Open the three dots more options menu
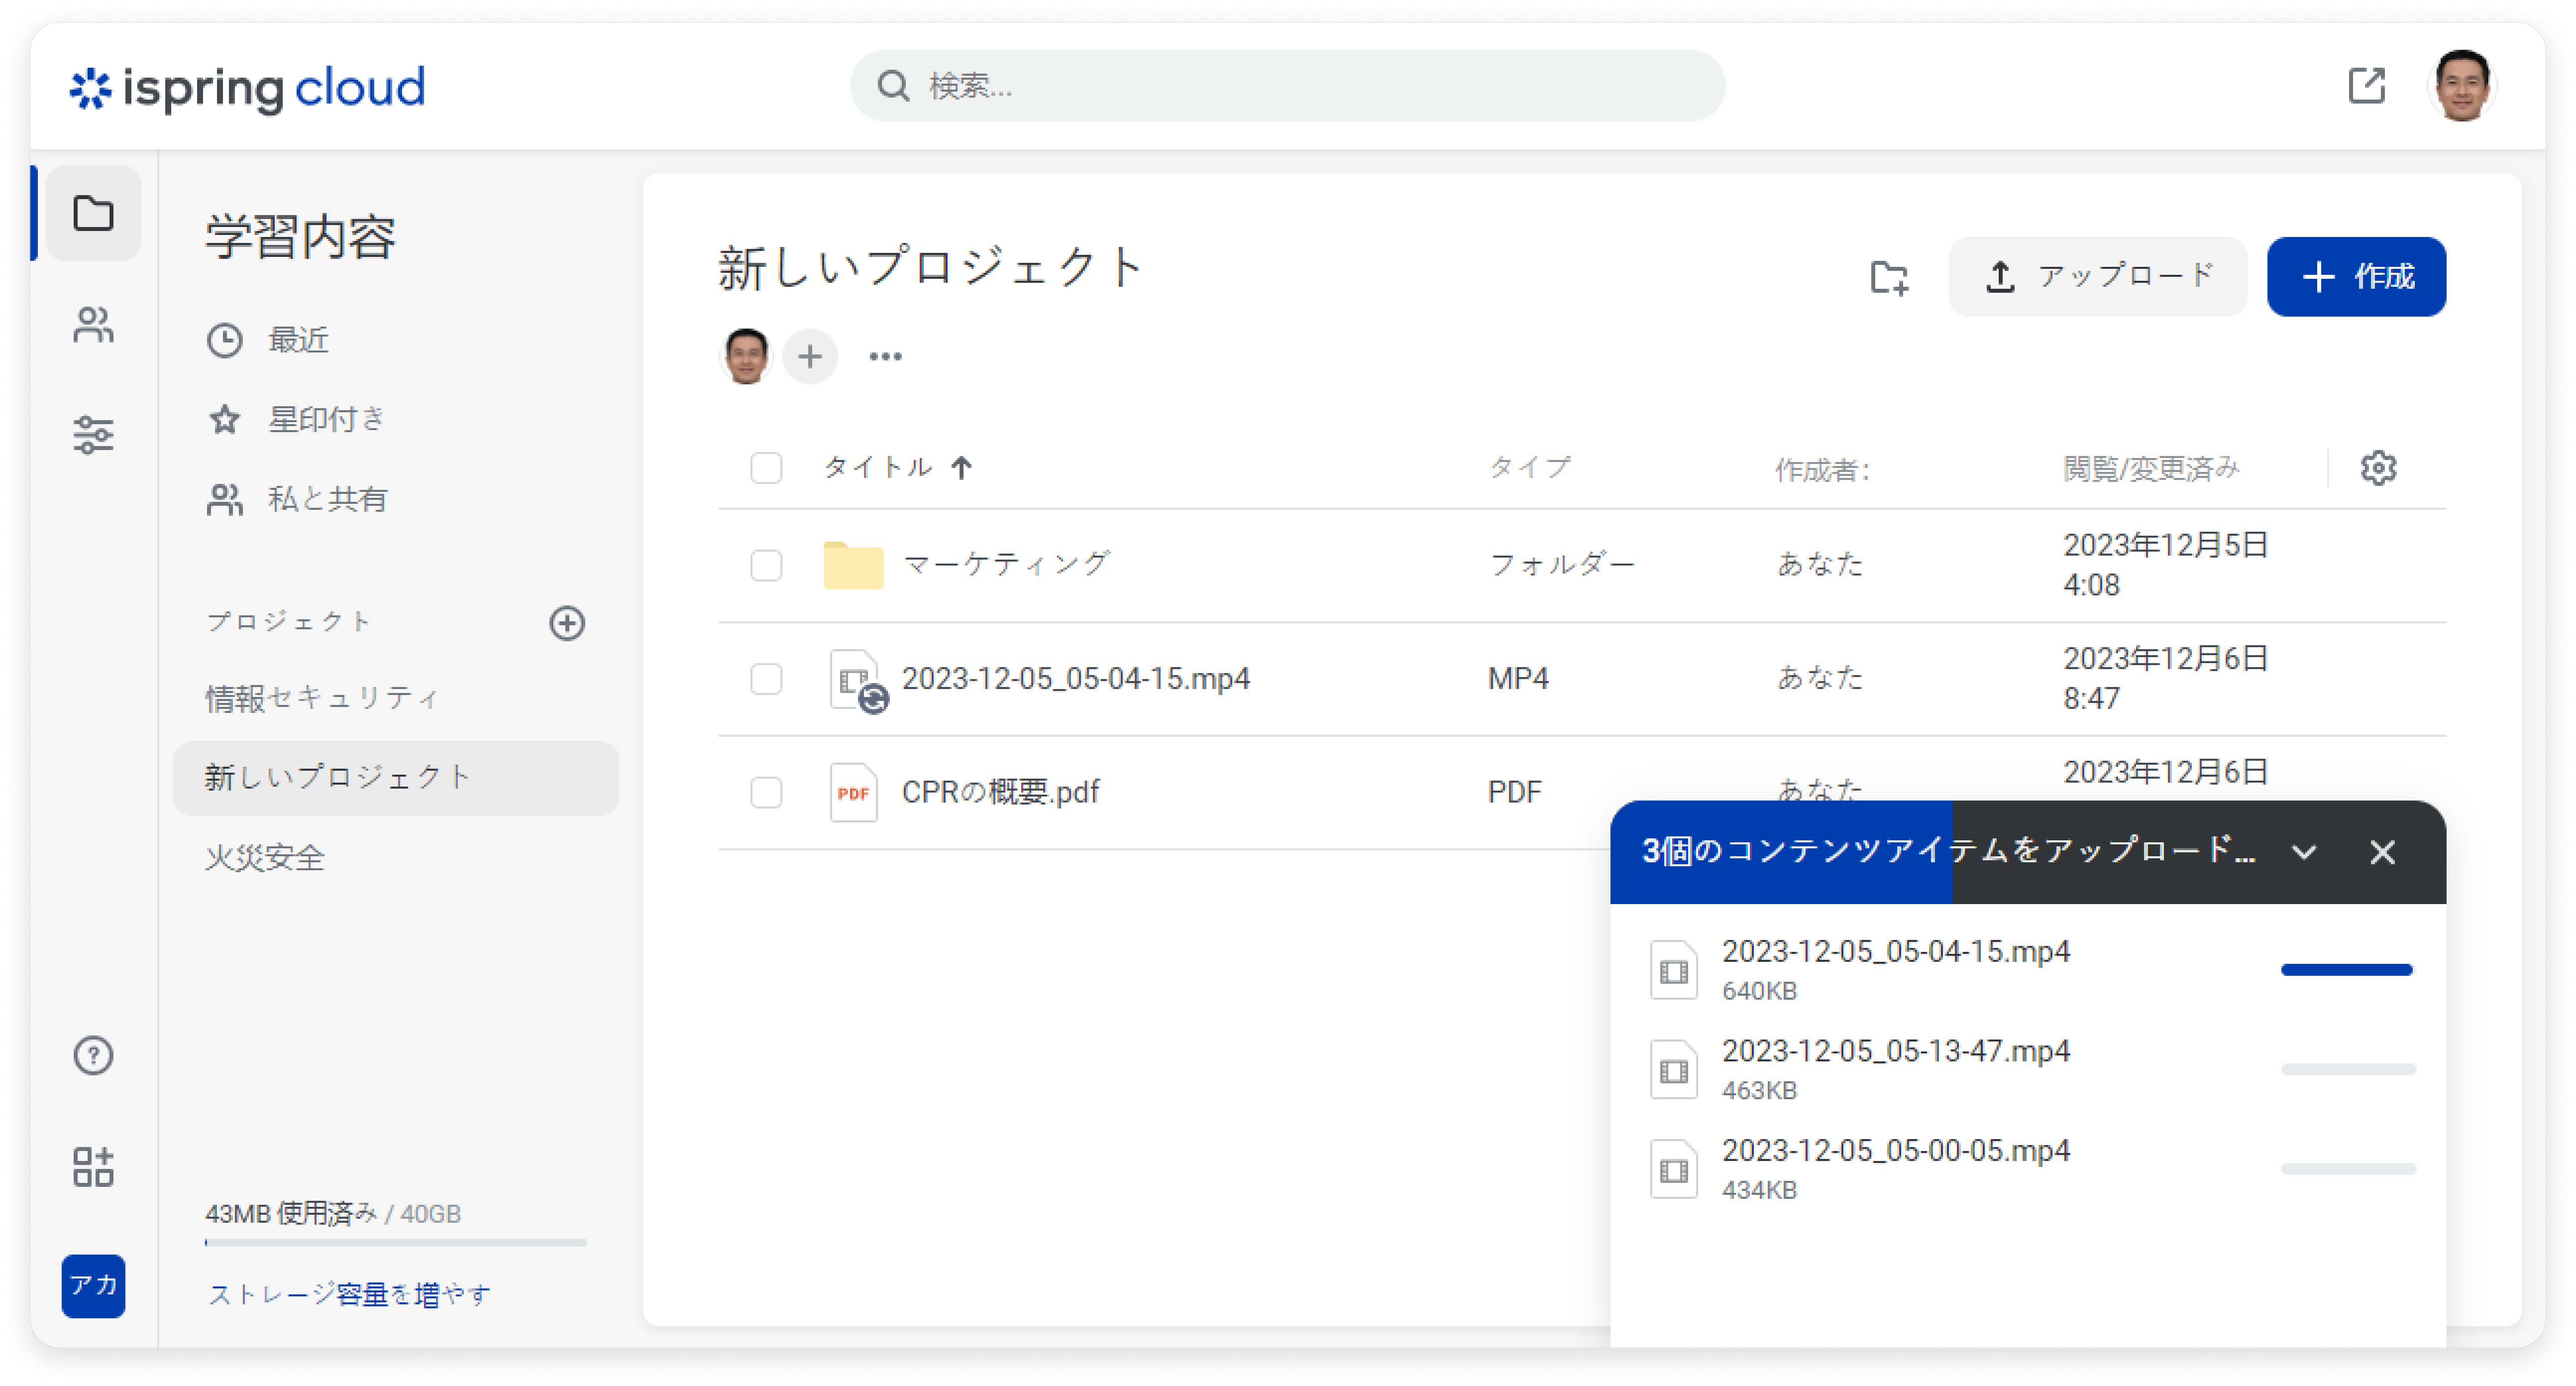 pos(885,356)
